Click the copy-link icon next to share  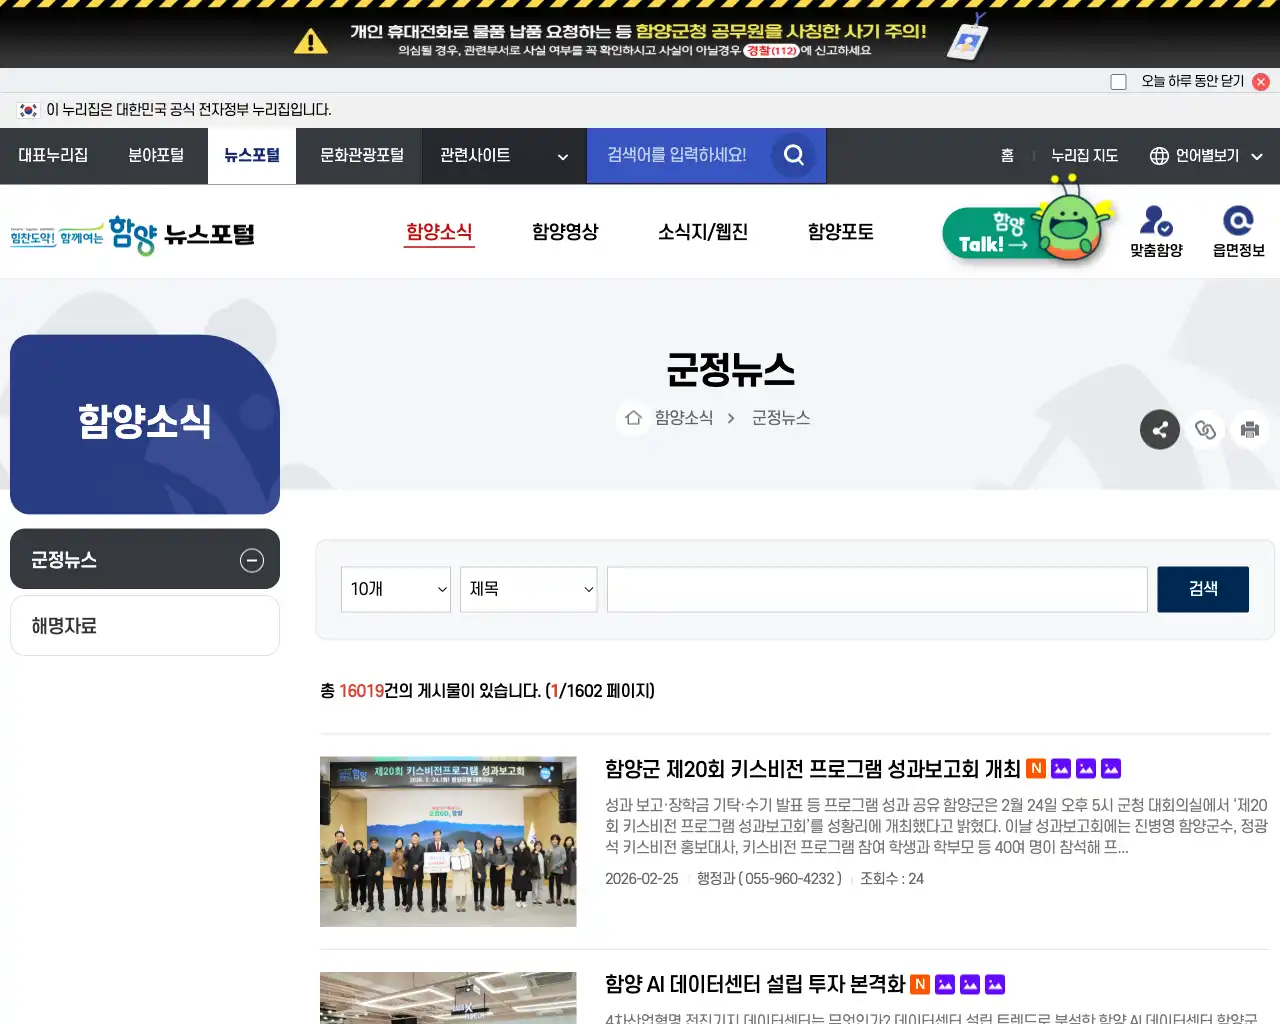coord(1205,429)
